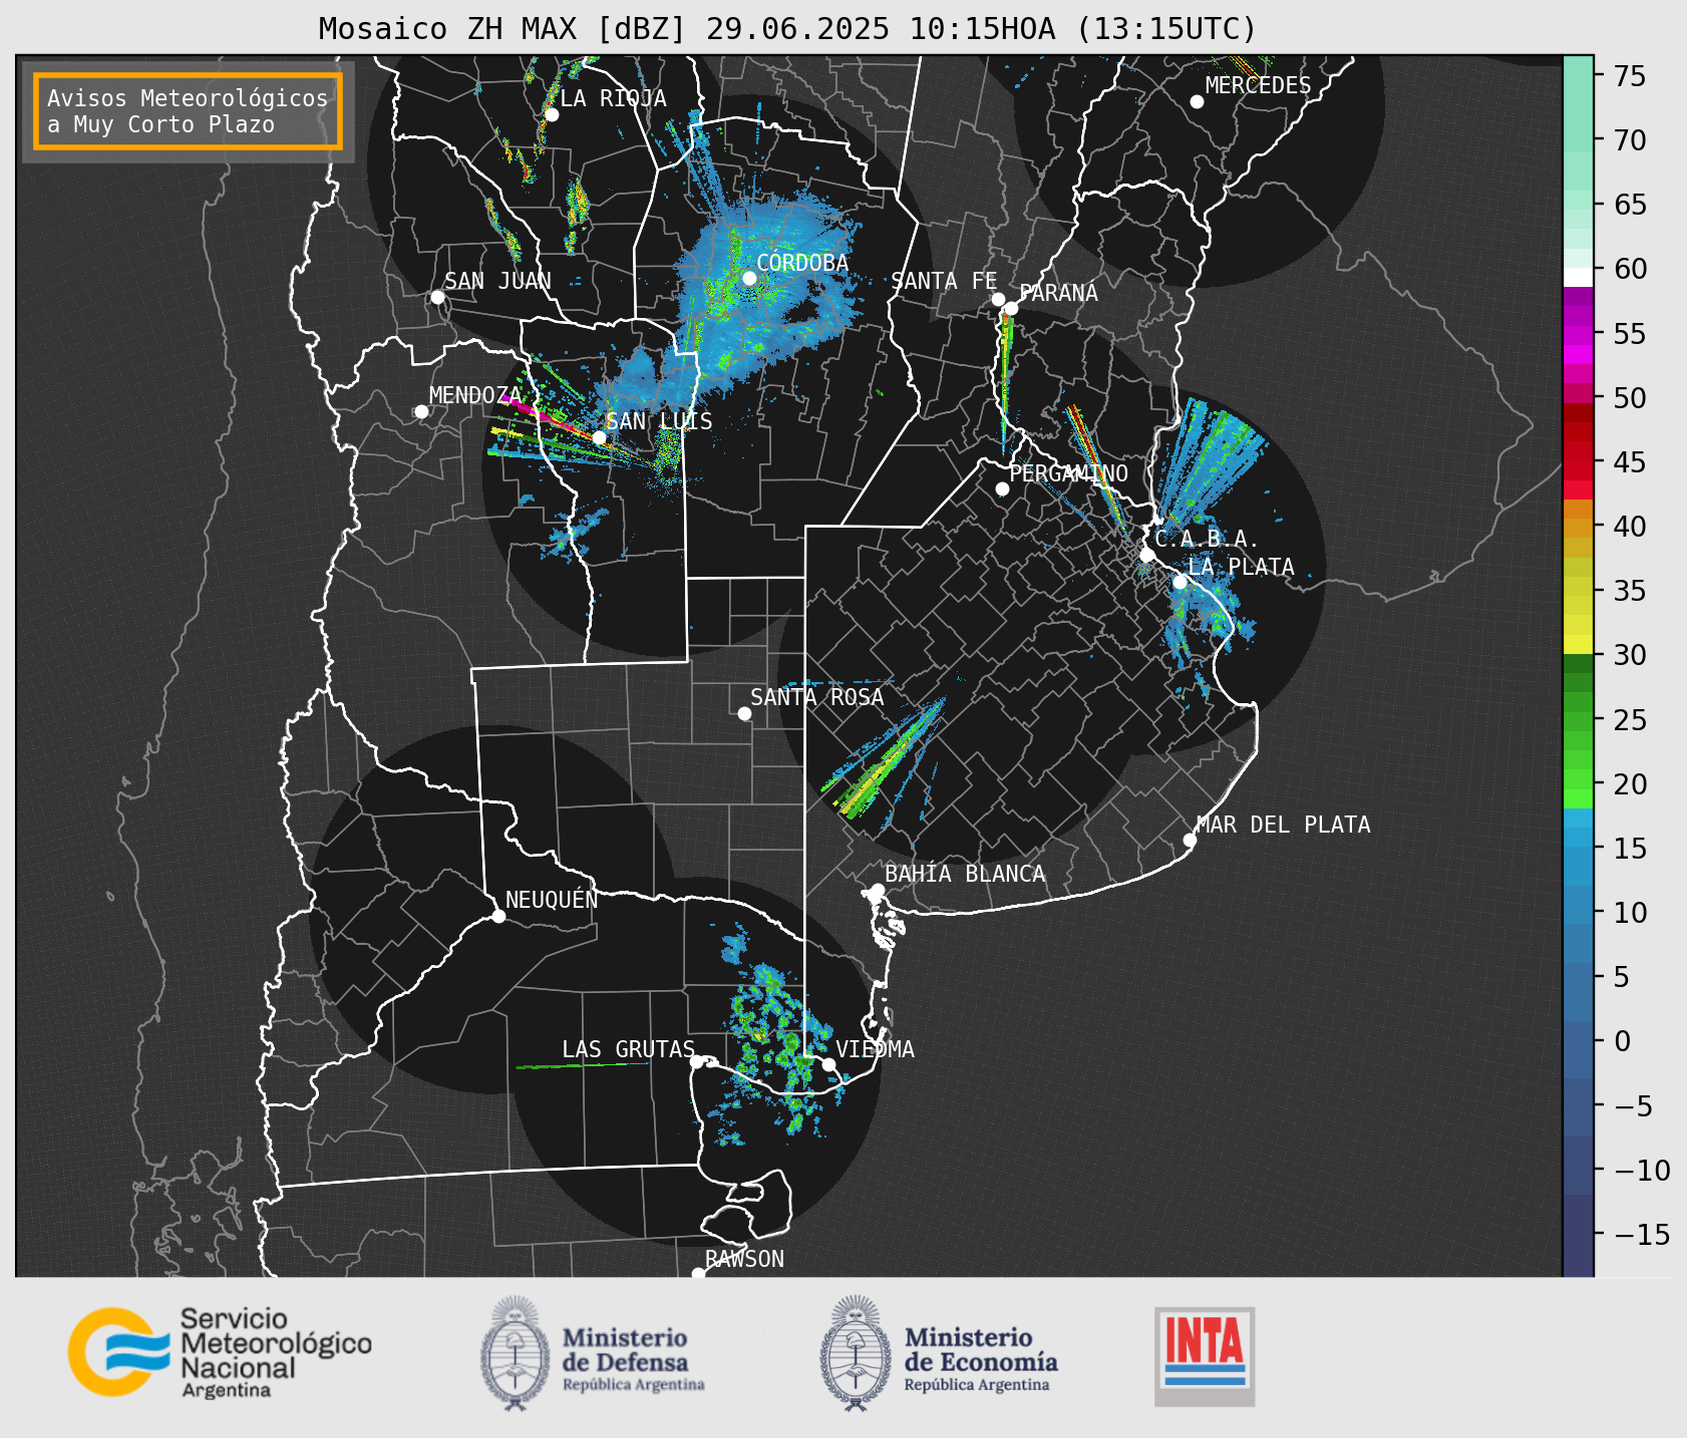Click the SANTA ROSA map label
This screenshot has height=1438, width=1687.
coord(817,697)
